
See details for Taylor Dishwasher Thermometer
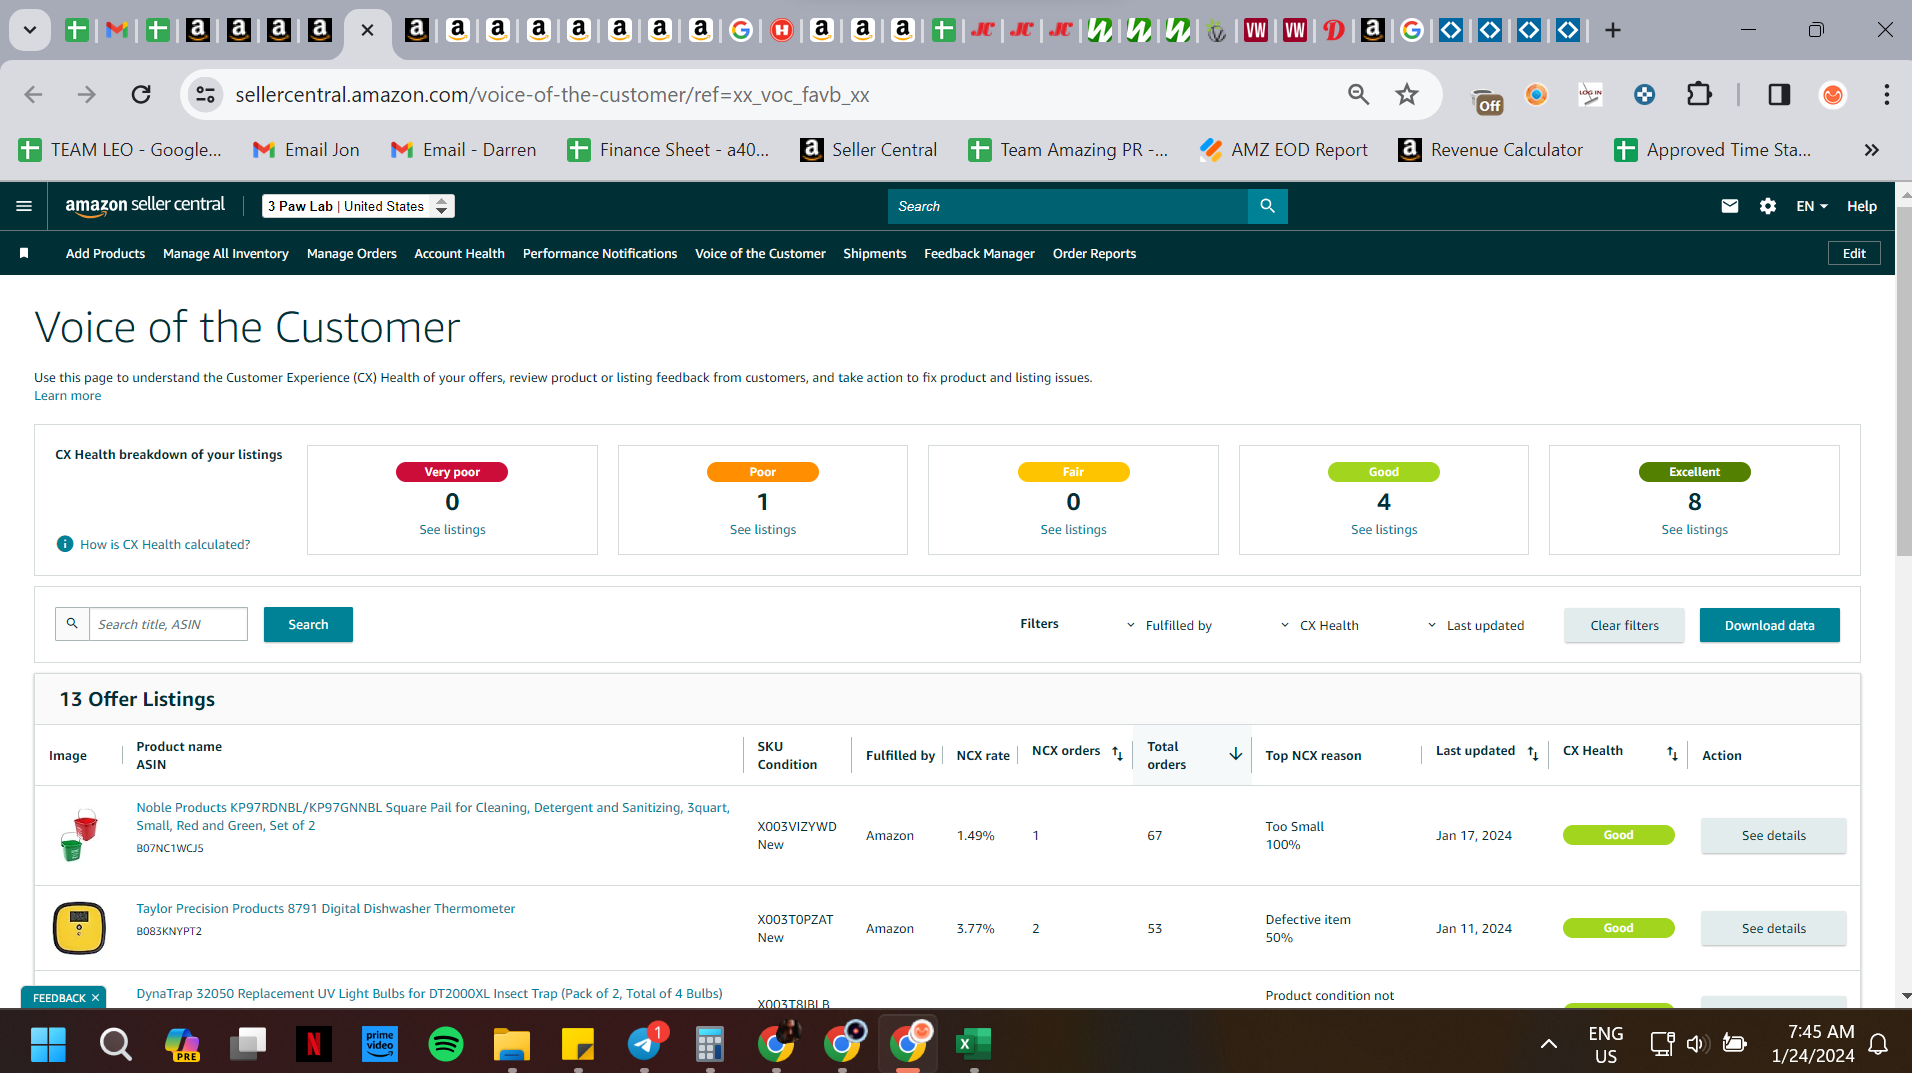(x=1773, y=928)
